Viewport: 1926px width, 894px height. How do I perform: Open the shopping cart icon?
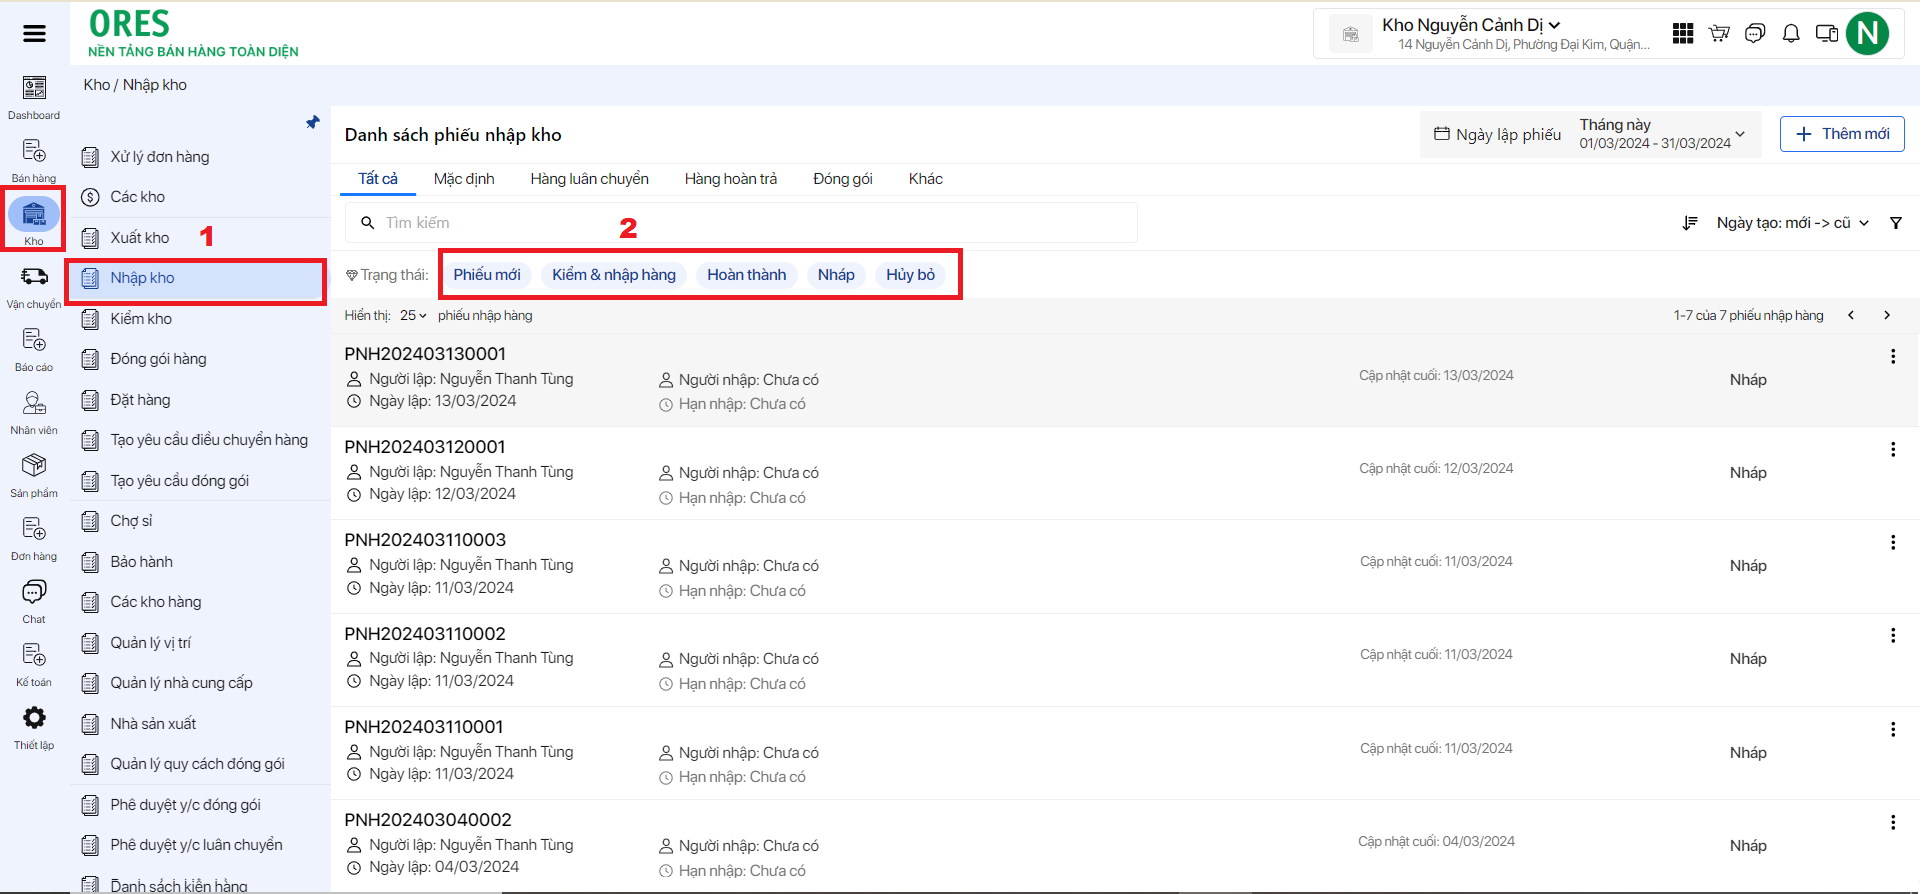1719,34
